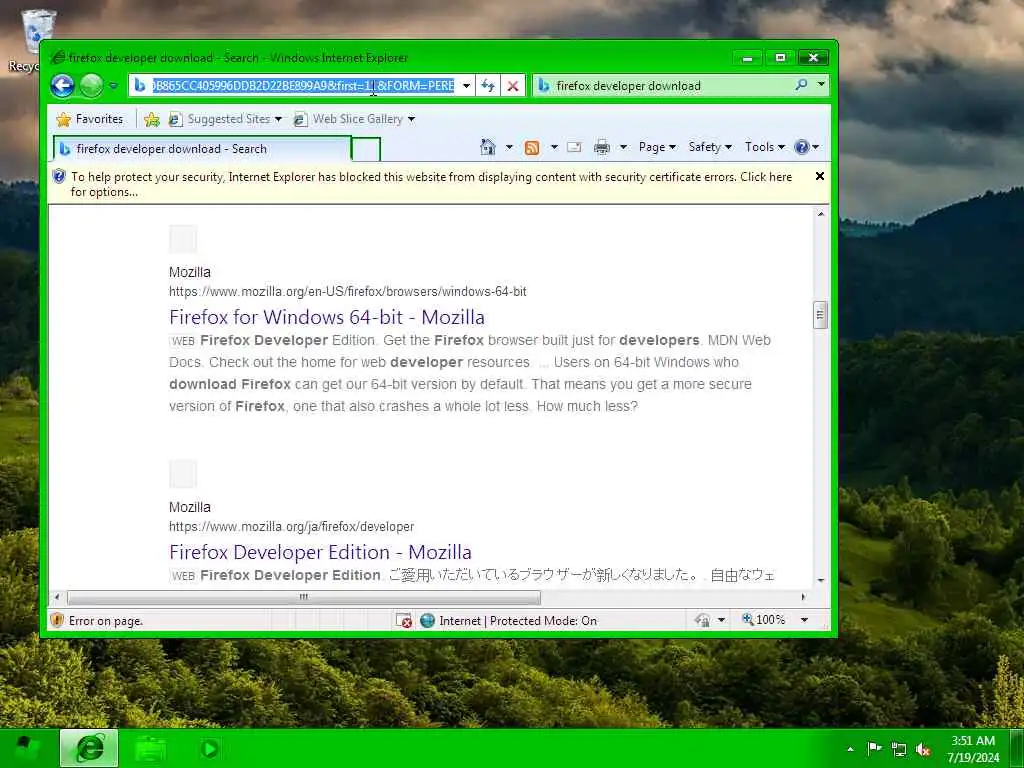Image resolution: width=1024 pixels, height=768 pixels.
Task: Open Web Slice Gallery link
Action: tap(354, 119)
